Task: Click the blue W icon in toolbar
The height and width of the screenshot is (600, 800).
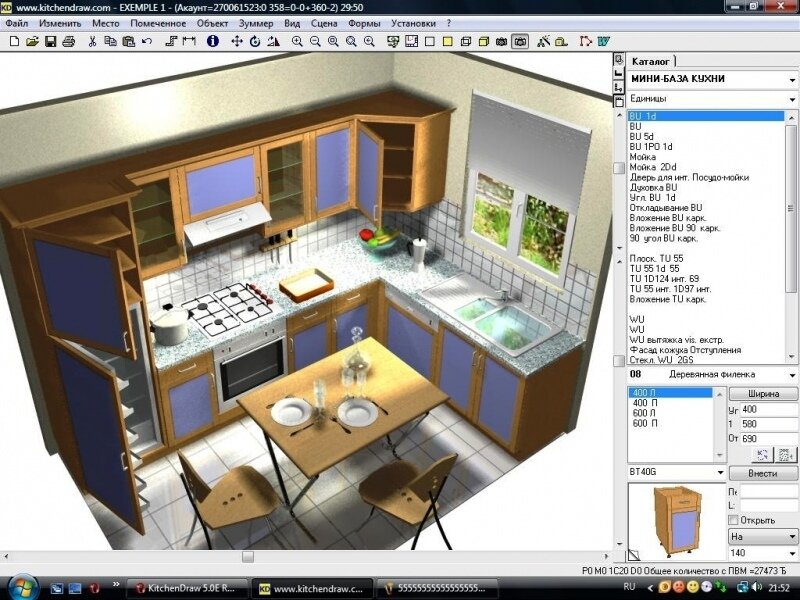Action: point(604,42)
